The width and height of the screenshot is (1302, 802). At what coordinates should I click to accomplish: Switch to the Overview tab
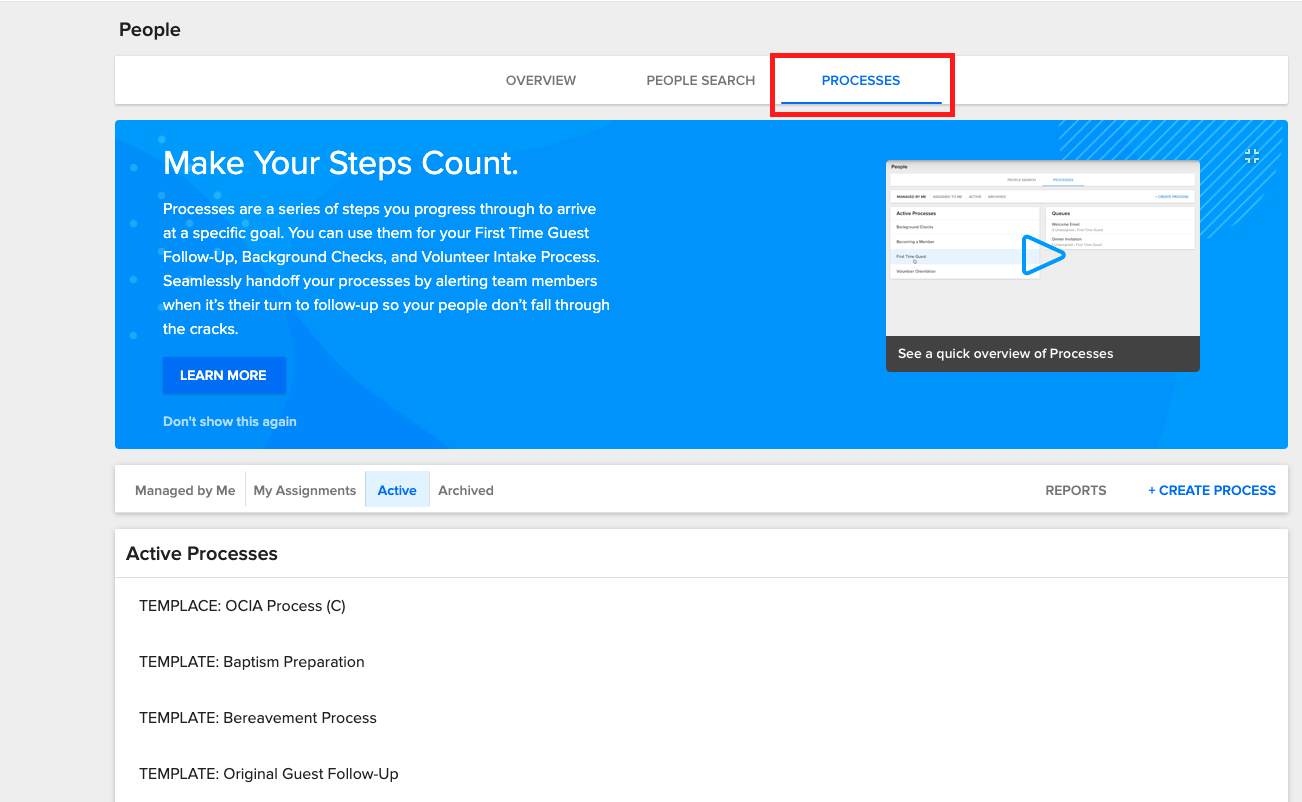[x=540, y=80]
